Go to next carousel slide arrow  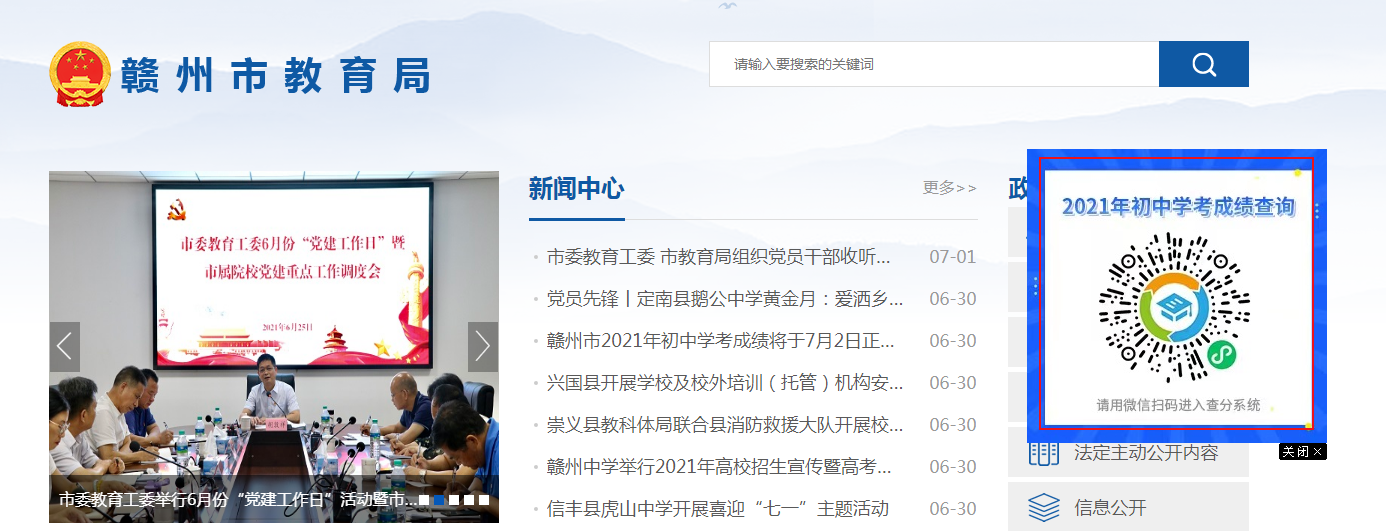pyautogui.click(x=483, y=347)
